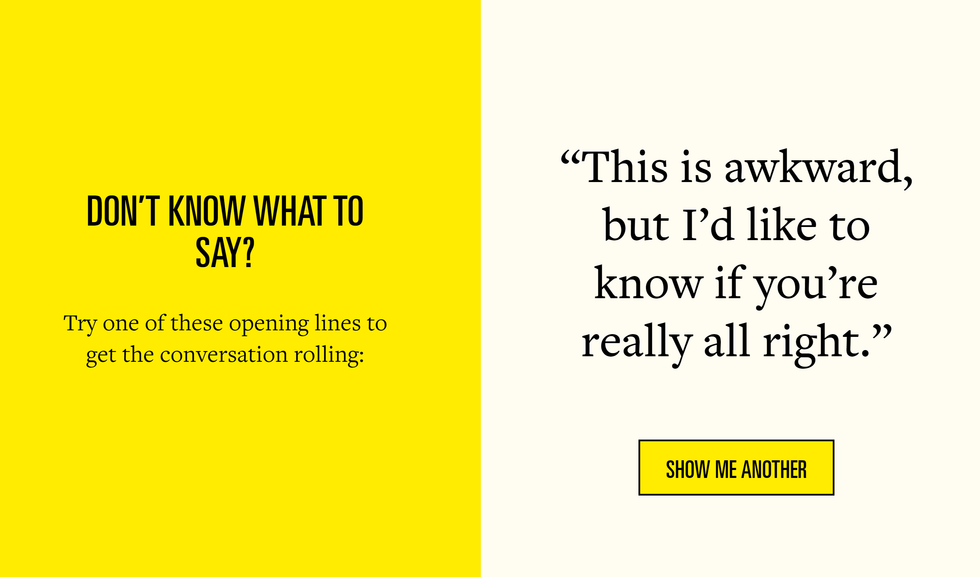Click the word "WHAT" in the heading
The width and height of the screenshot is (980, 577).
click(x=284, y=211)
